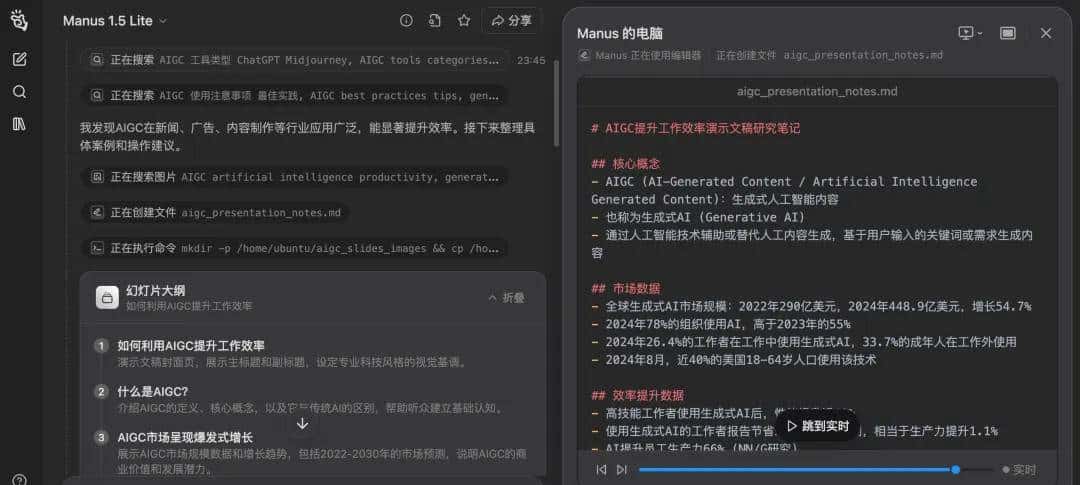Open the library icon in sidebar

(19, 124)
